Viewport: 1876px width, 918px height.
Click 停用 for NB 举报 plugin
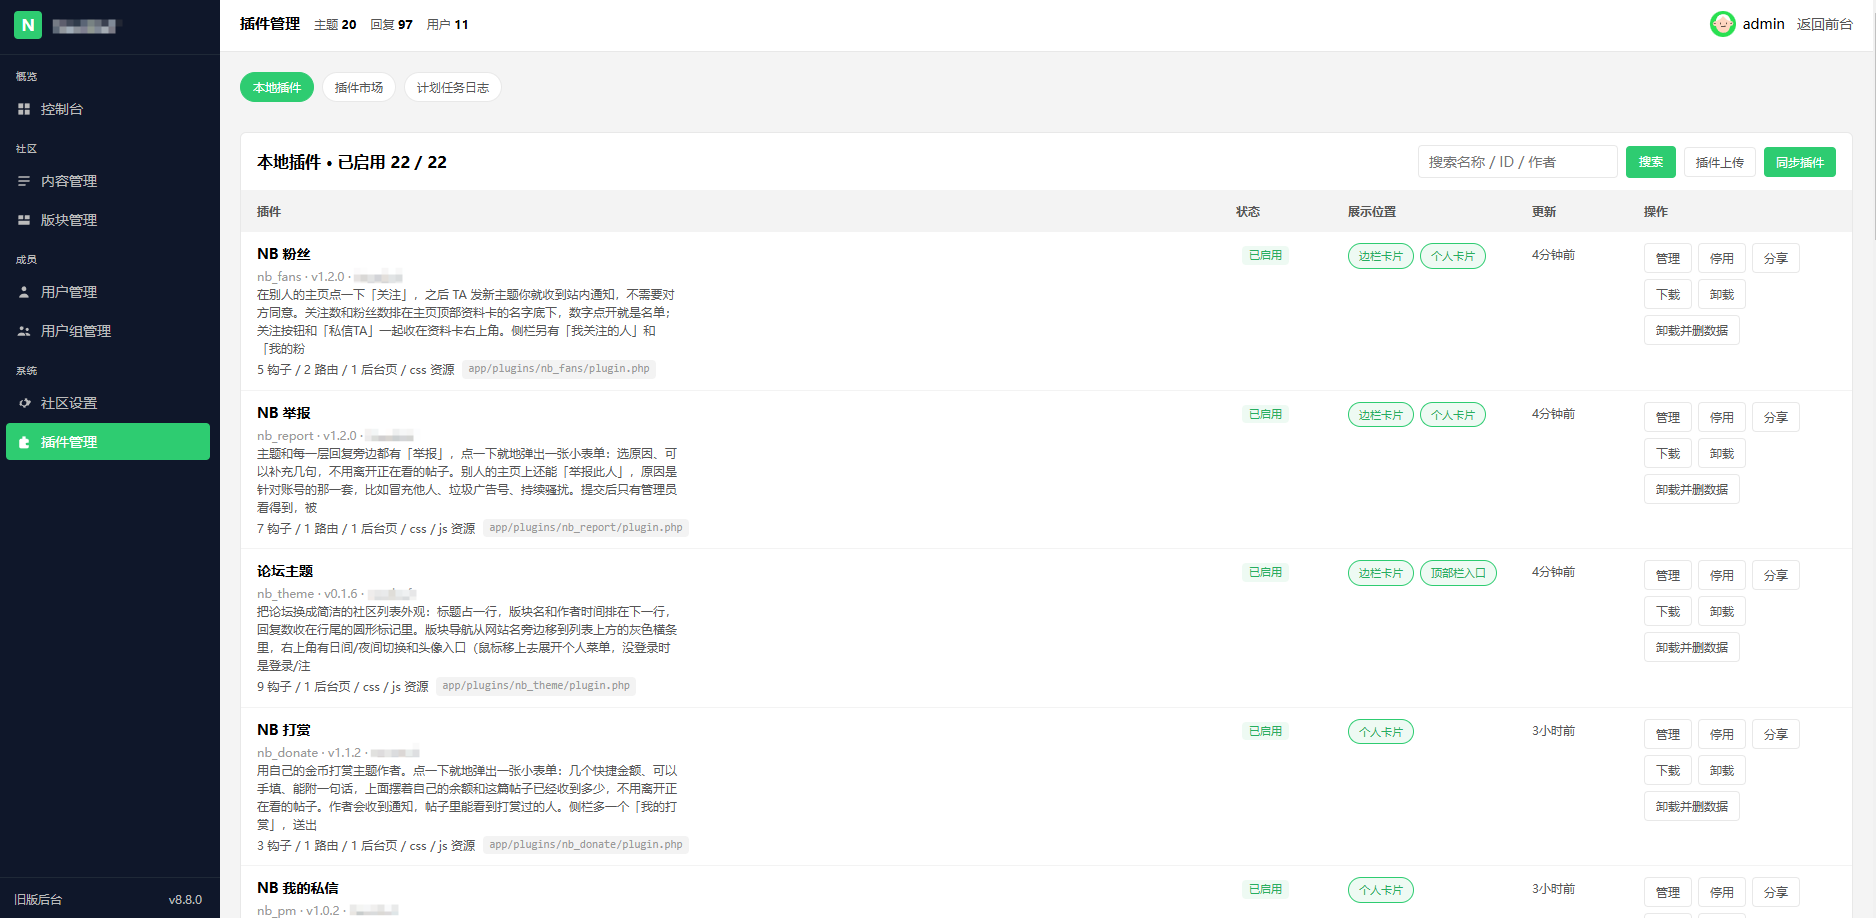(1722, 417)
